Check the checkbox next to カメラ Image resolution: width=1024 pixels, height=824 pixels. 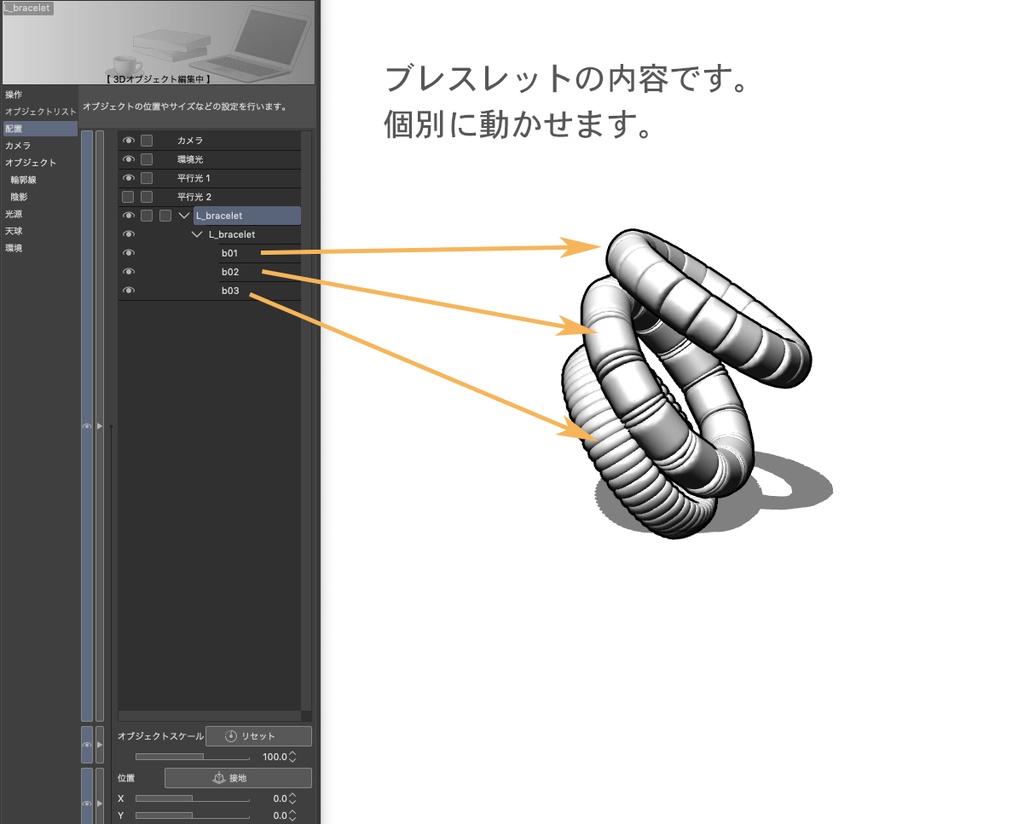click(x=146, y=140)
